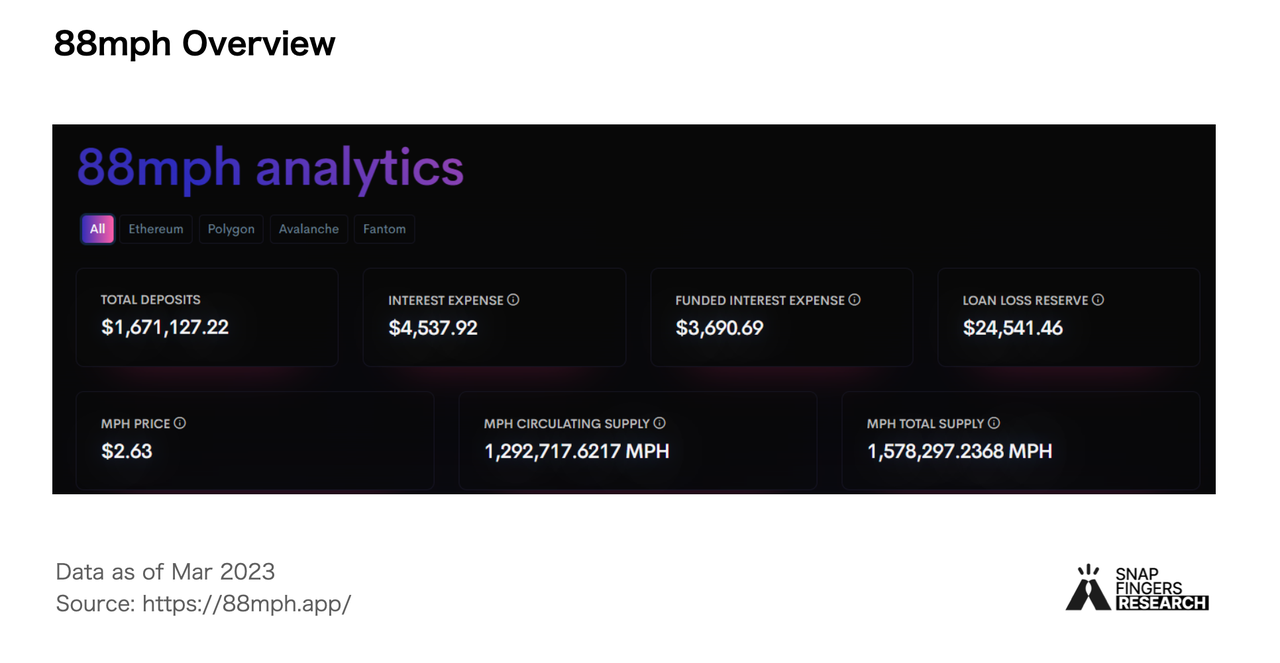This screenshot has width=1280, height=663.
Task: Open the https://88mph.app/ source link
Action: [246, 604]
